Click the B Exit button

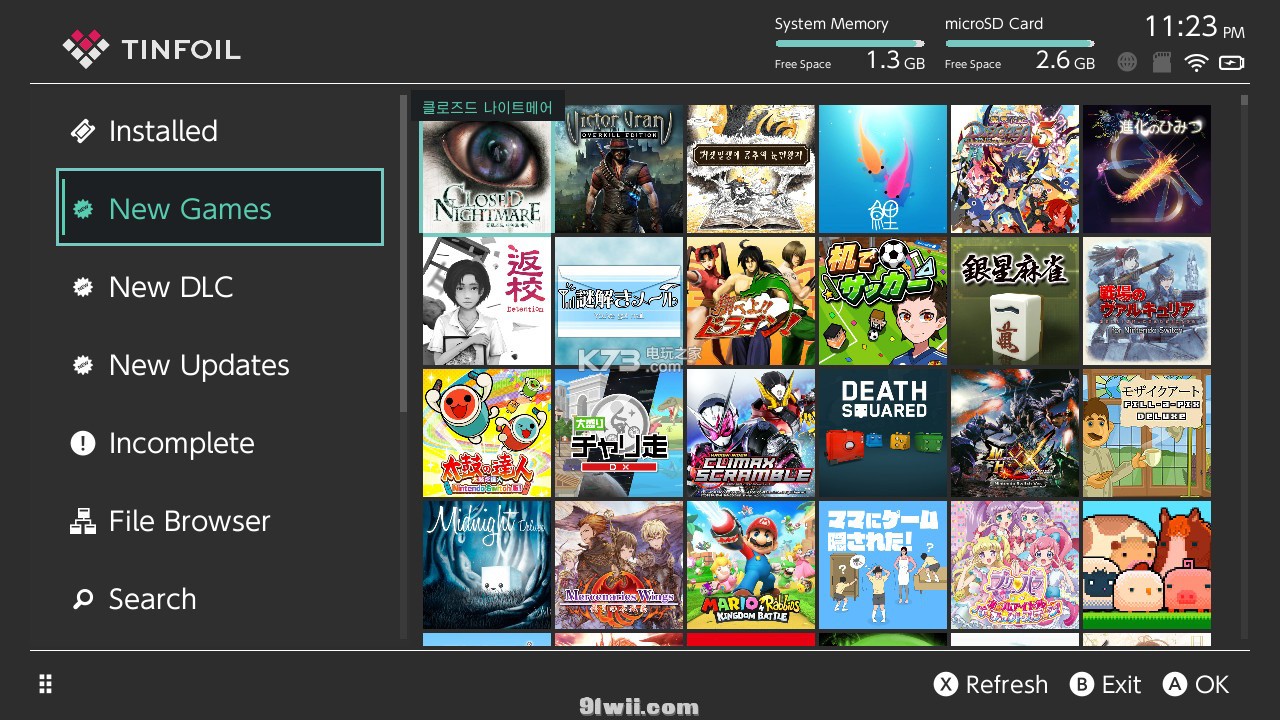1105,684
